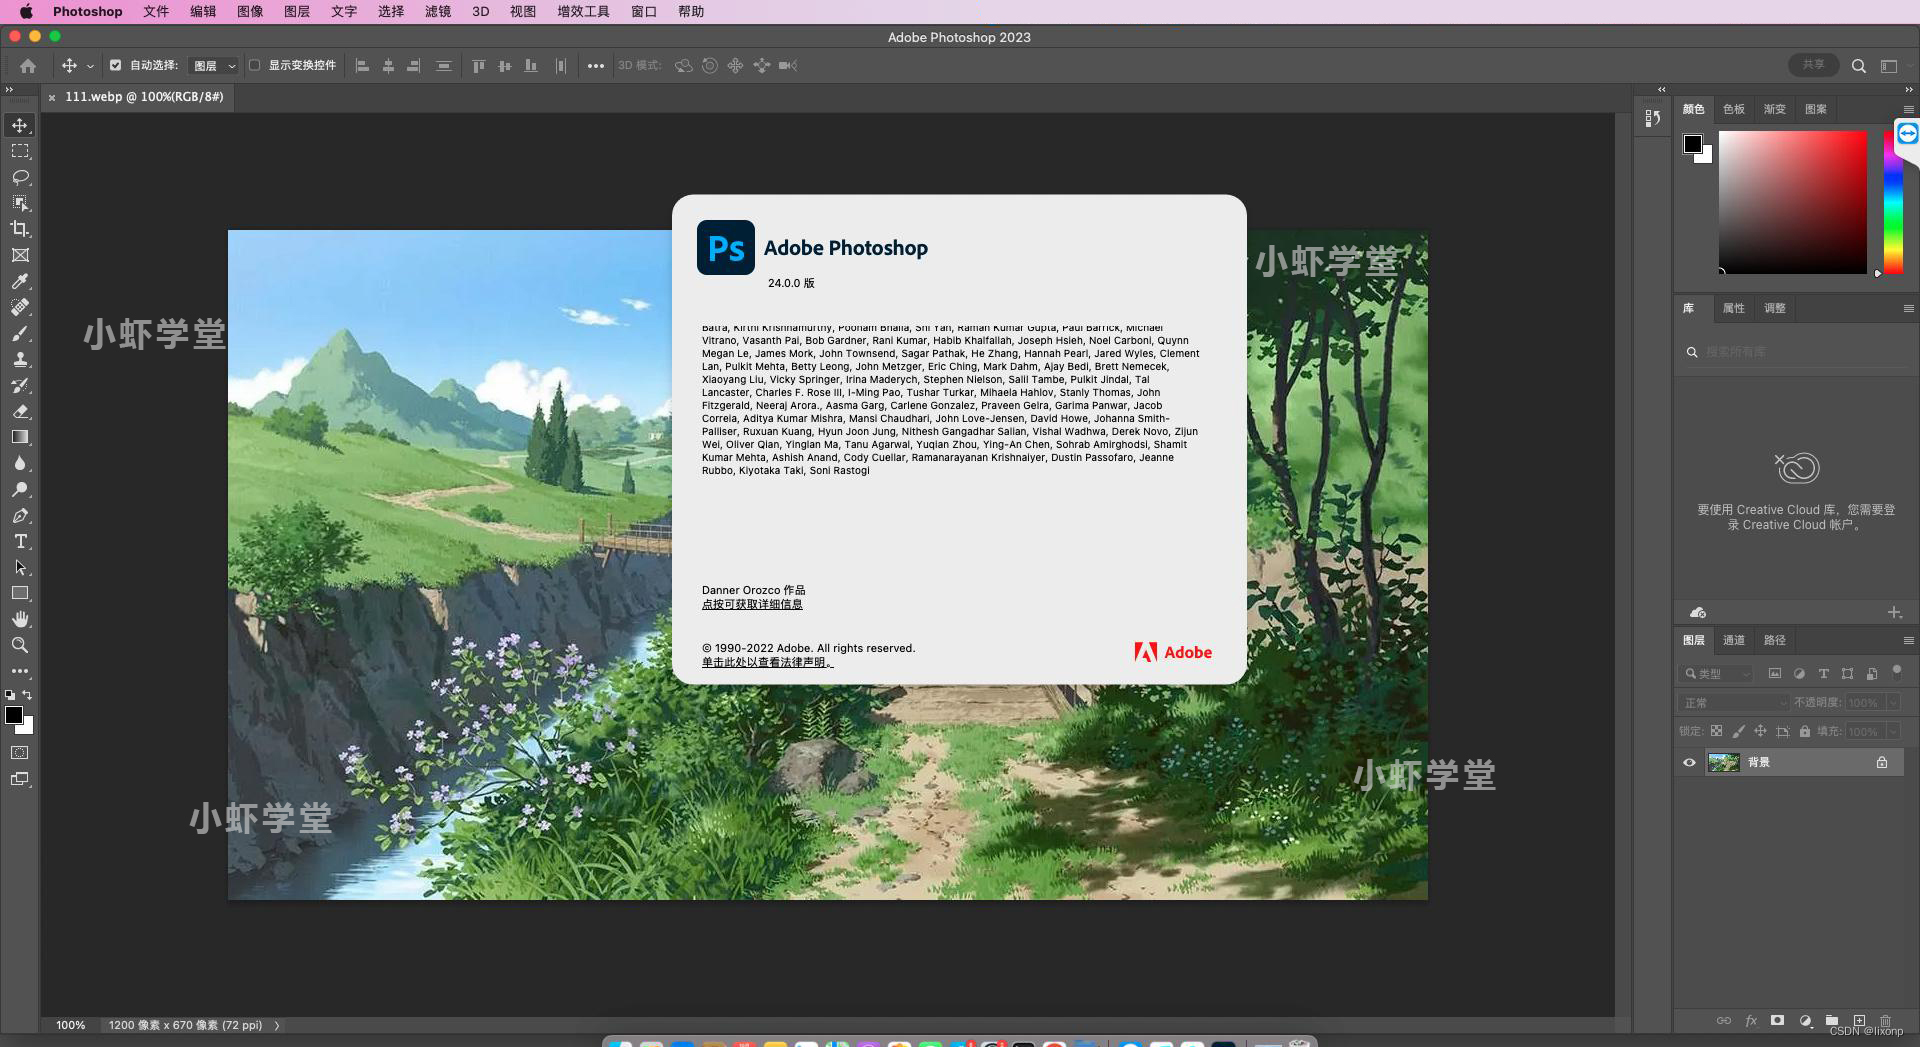Expand the Move tool preset dropdown arrow

click(90, 66)
